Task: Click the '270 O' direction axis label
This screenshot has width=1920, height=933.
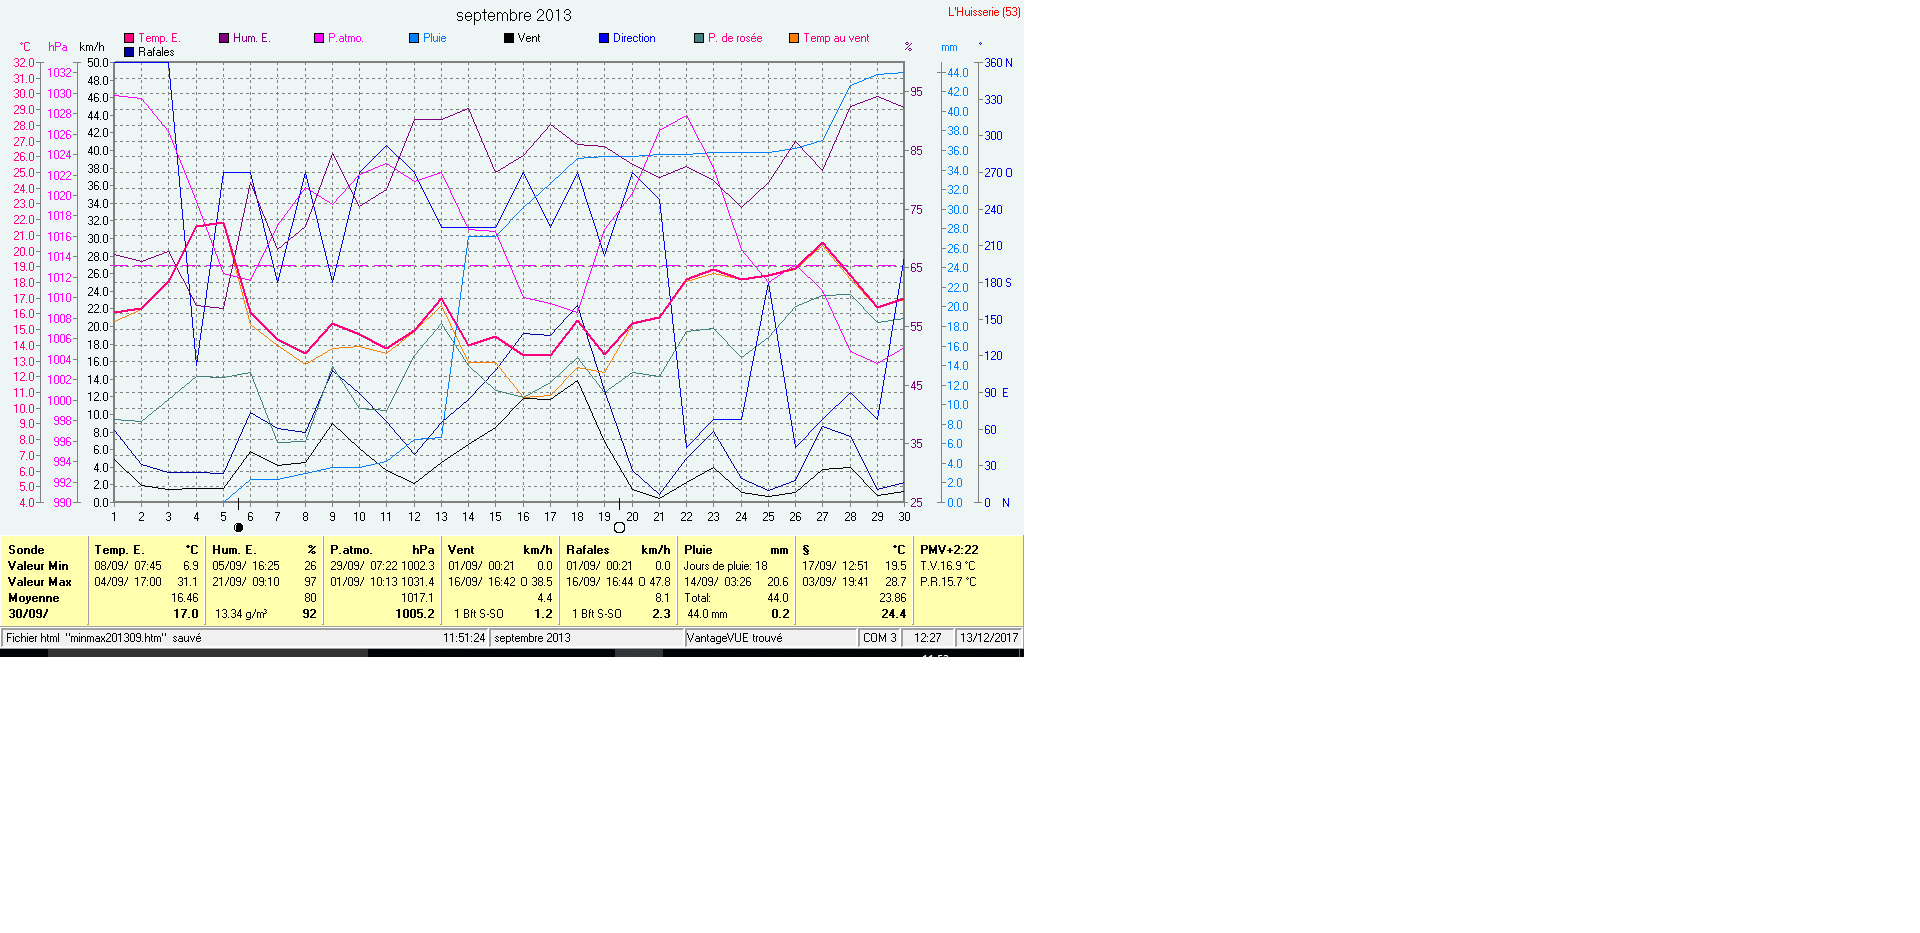Action: (998, 173)
